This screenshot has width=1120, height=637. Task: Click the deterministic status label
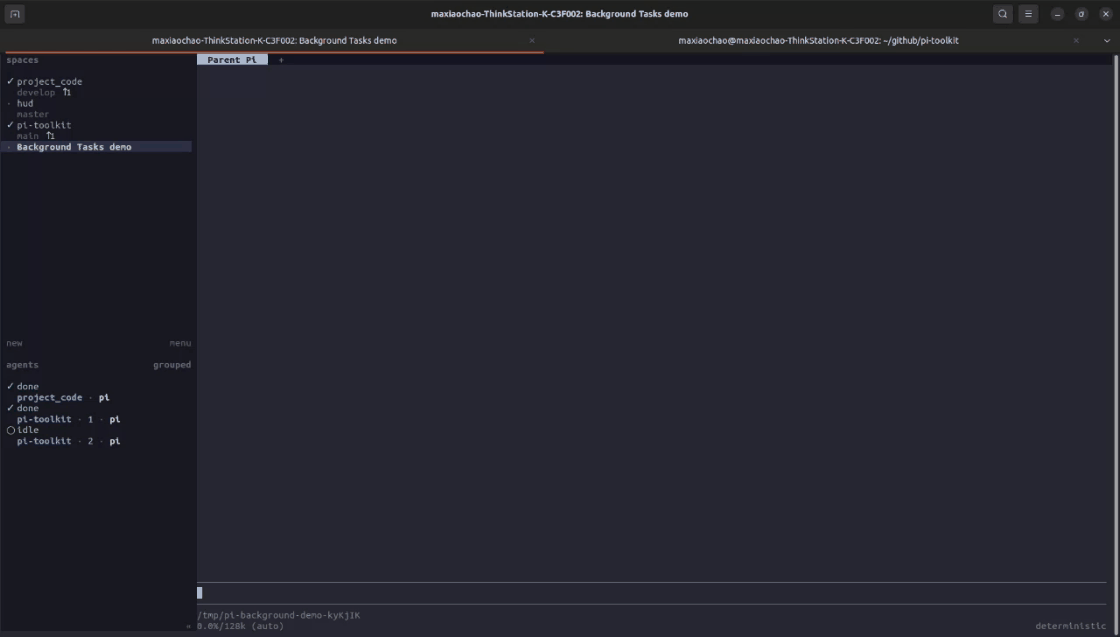1070,626
